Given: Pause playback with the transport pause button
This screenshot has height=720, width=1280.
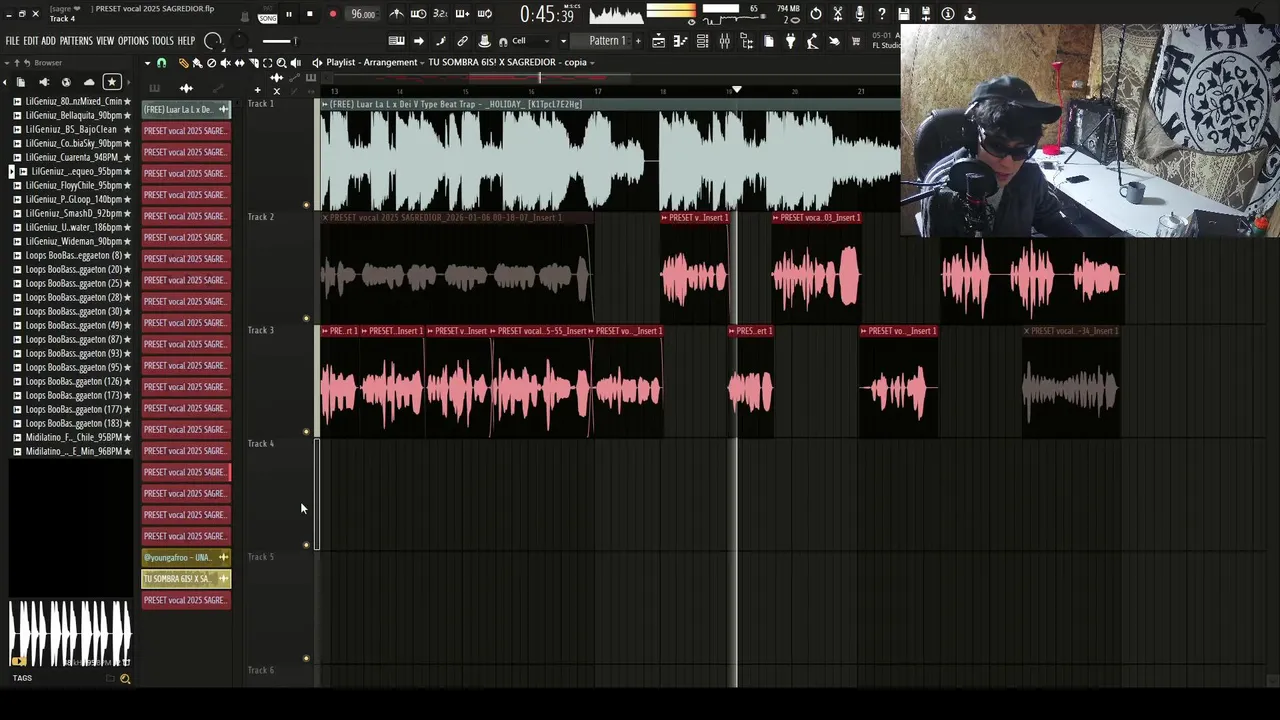Looking at the screenshot, I should [289, 14].
